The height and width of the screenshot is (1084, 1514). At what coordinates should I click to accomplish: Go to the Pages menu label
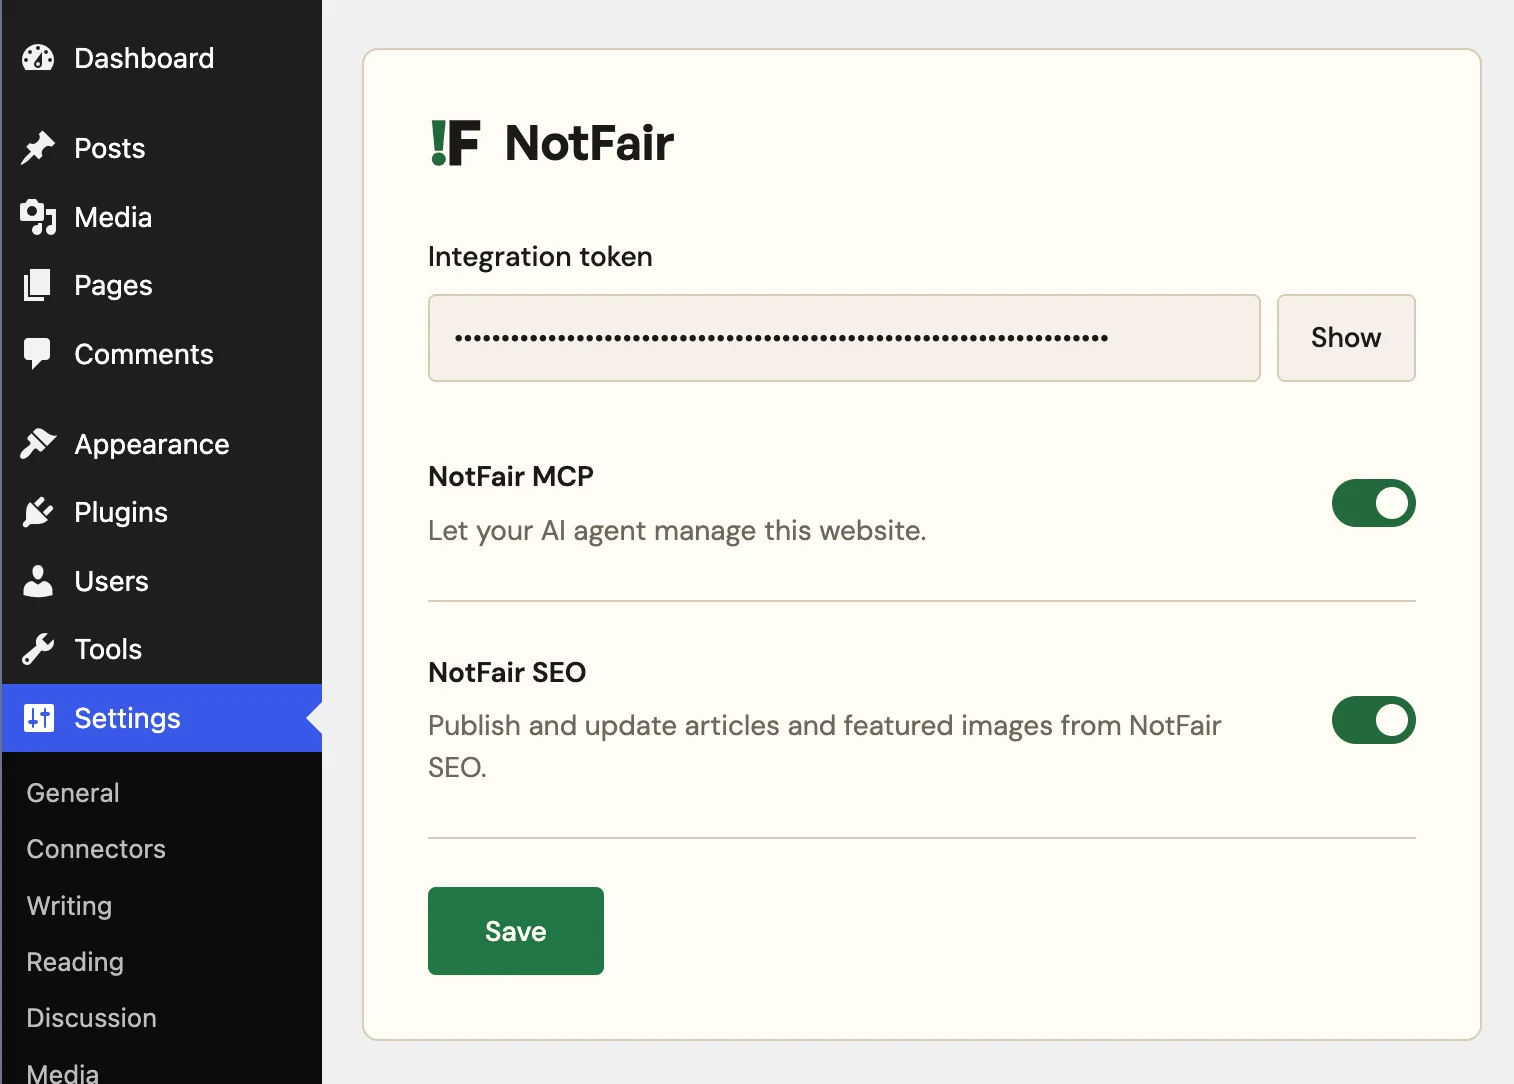[113, 286]
